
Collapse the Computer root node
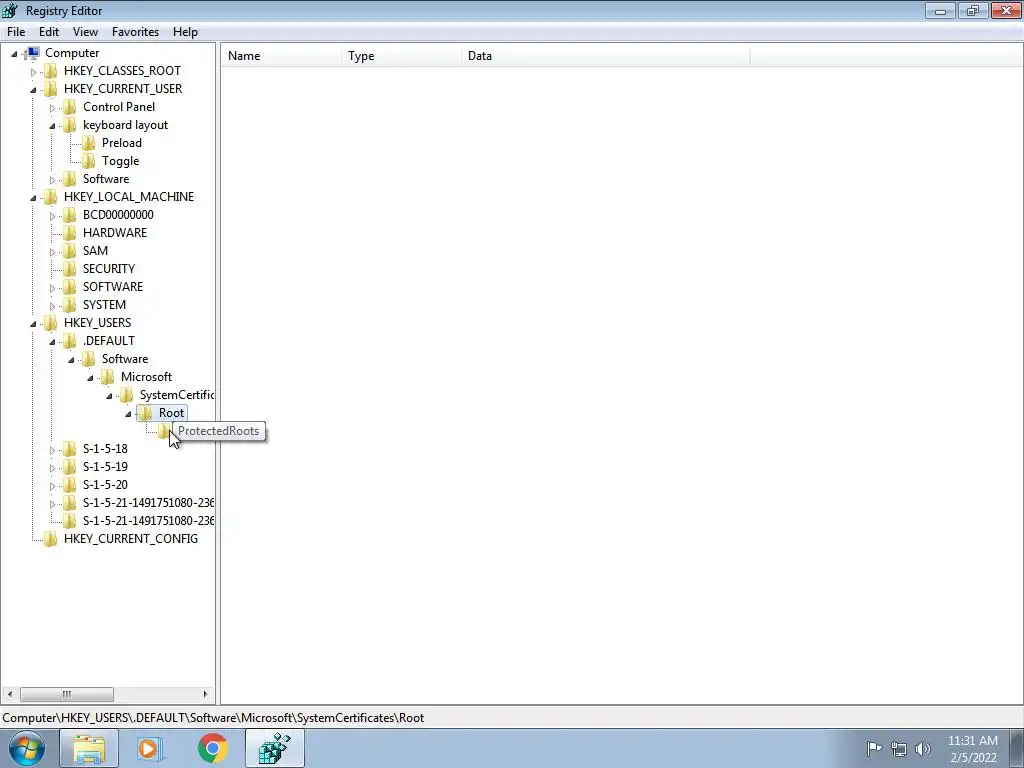point(14,54)
